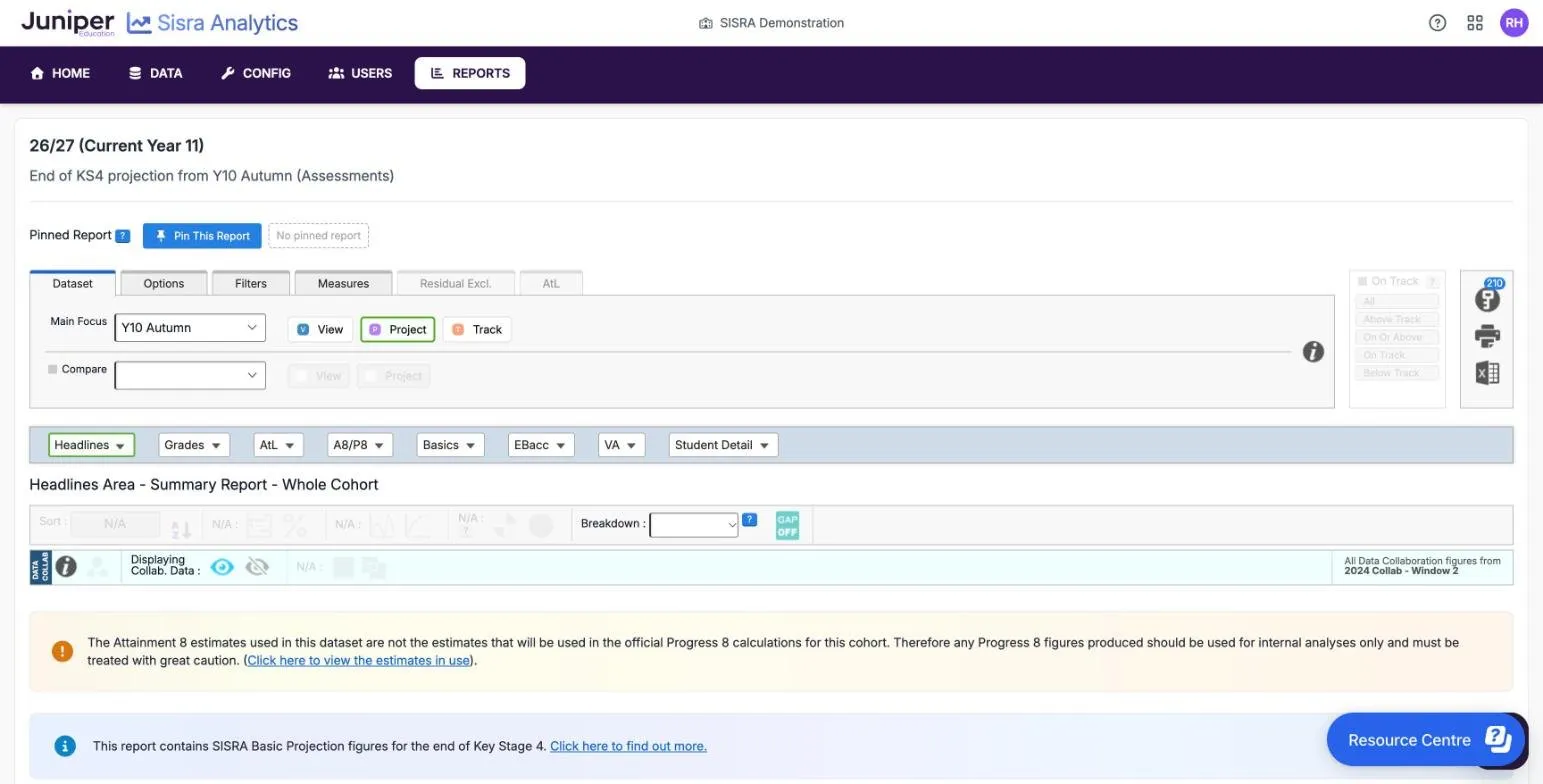Go to the USERS navigation item
Screen dimensions: 1543x784
tap(360, 73)
